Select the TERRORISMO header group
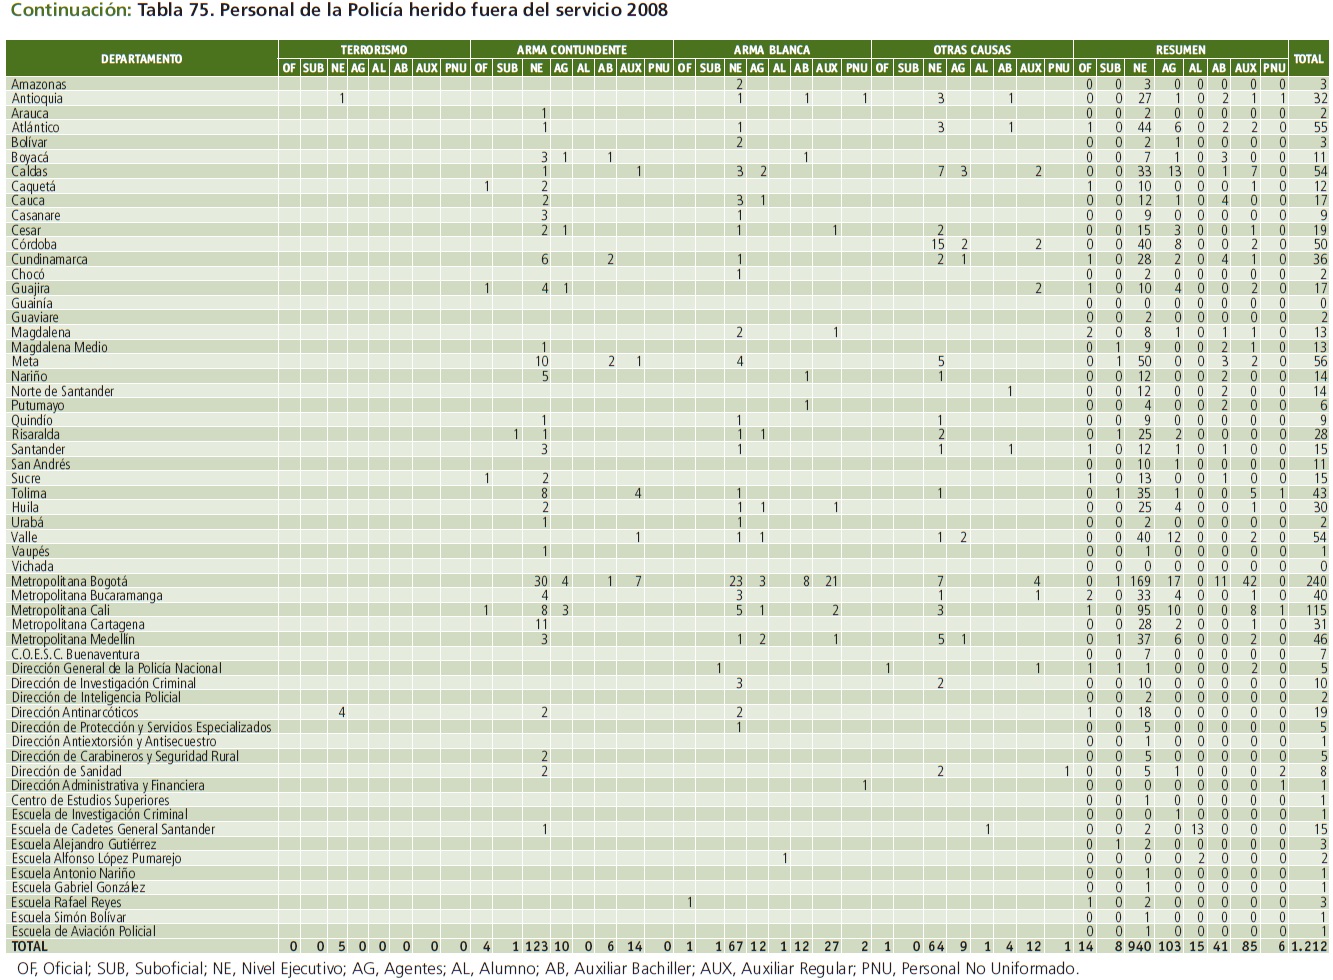The image size is (1333, 980). click(373, 49)
